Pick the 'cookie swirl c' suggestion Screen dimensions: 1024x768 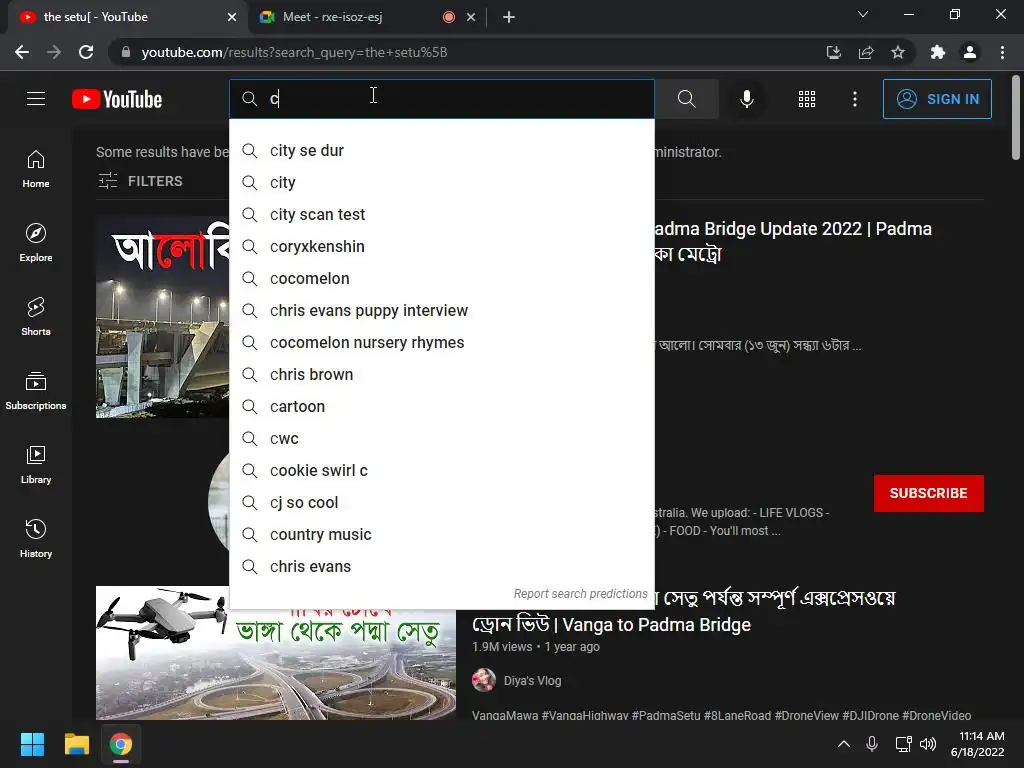coord(441,470)
